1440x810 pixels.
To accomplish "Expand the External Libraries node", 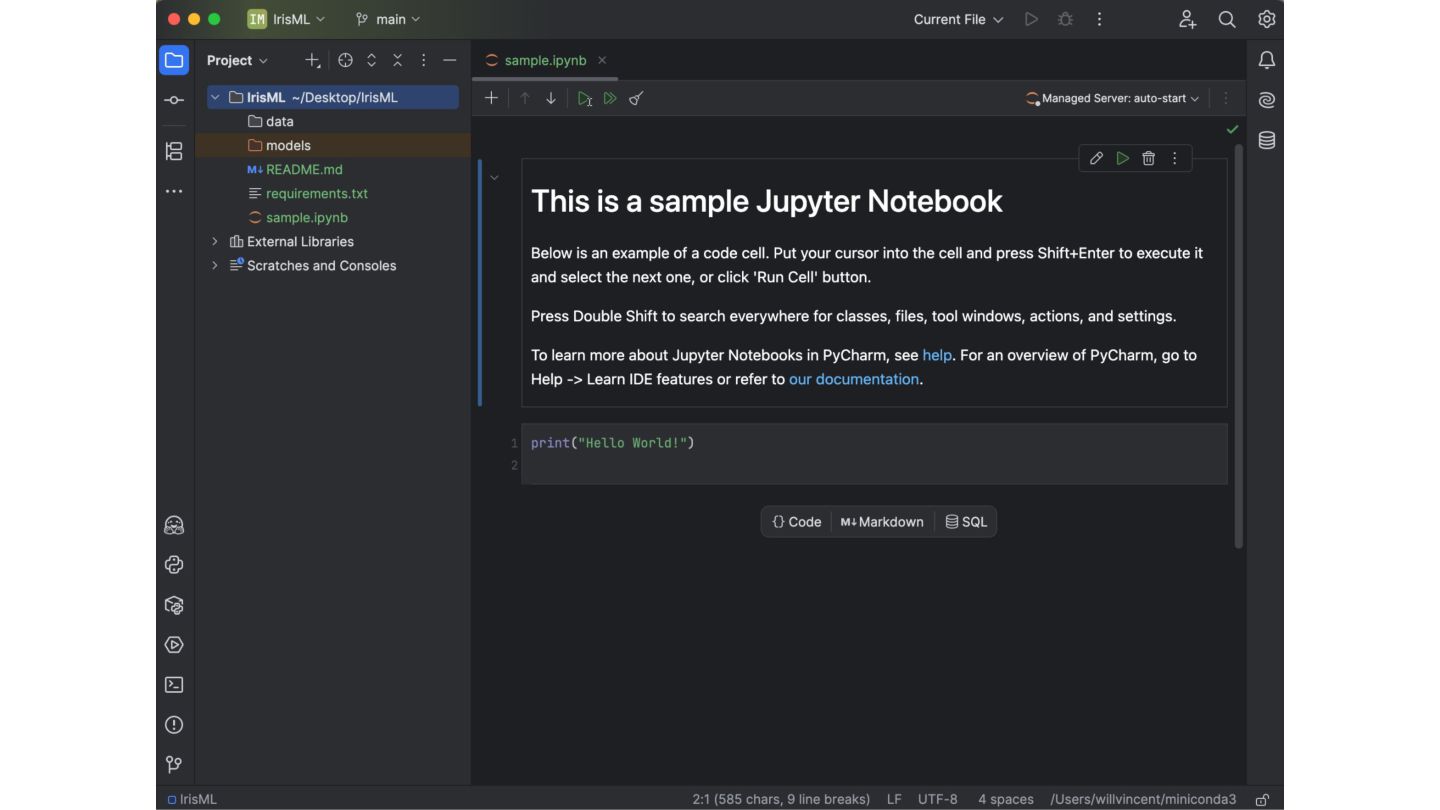I will pyautogui.click(x=215, y=241).
